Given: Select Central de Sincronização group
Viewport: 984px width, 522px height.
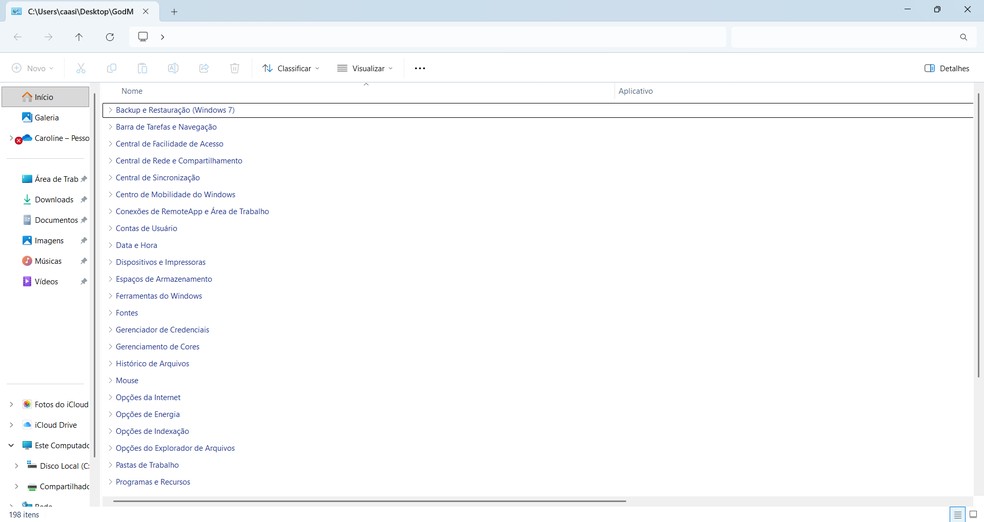Looking at the screenshot, I should pyautogui.click(x=158, y=178).
